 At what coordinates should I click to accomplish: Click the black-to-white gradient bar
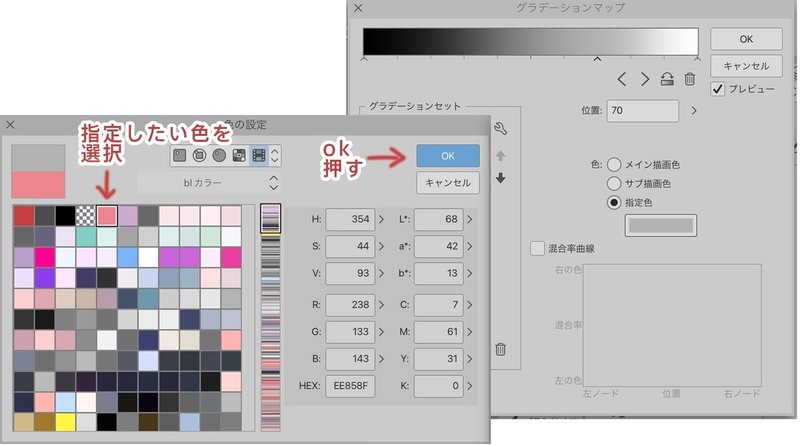(531, 41)
